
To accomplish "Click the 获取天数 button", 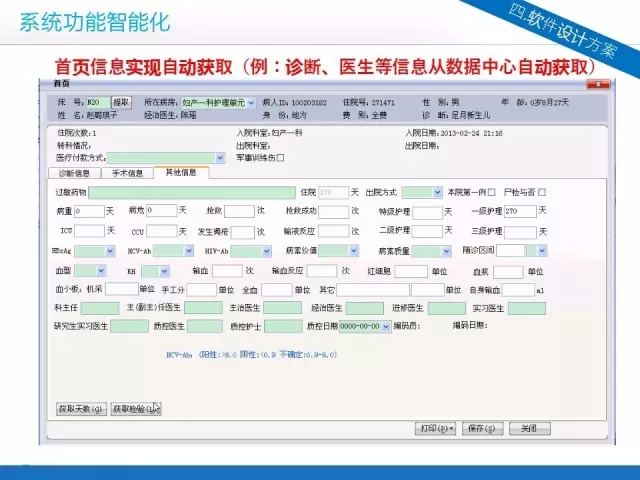I will point(79,408).
